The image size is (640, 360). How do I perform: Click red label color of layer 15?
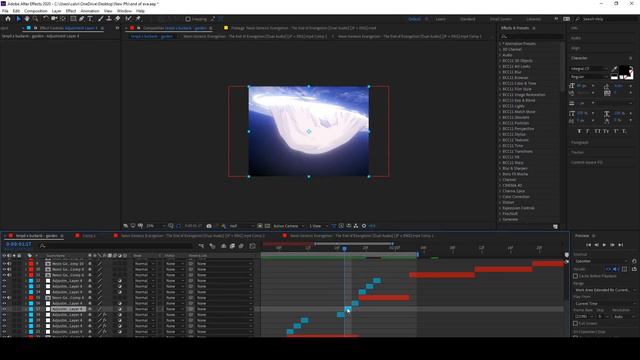click(31, 298)
